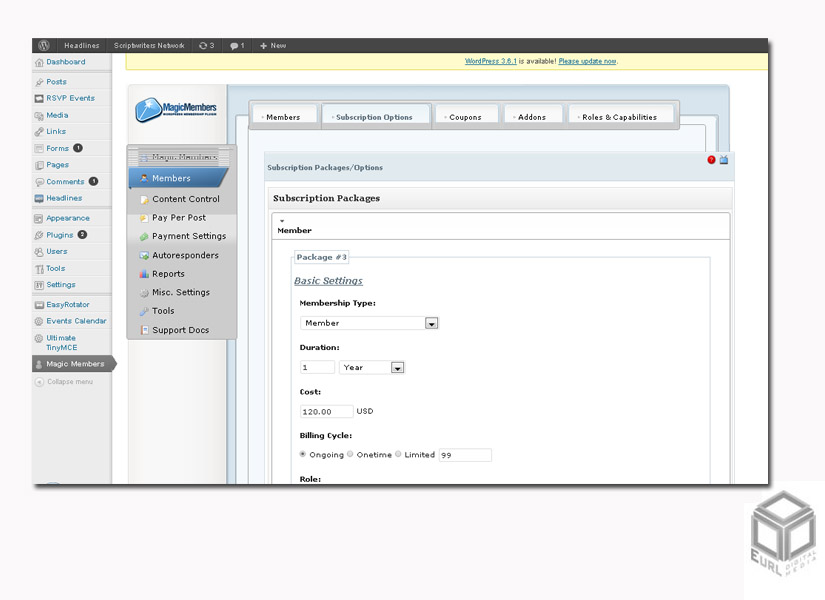Viewport: 825px width, 600px height.
Task: Click the Appearance sidebar icon
Action: pyautogui.click(x=39, y=218)
